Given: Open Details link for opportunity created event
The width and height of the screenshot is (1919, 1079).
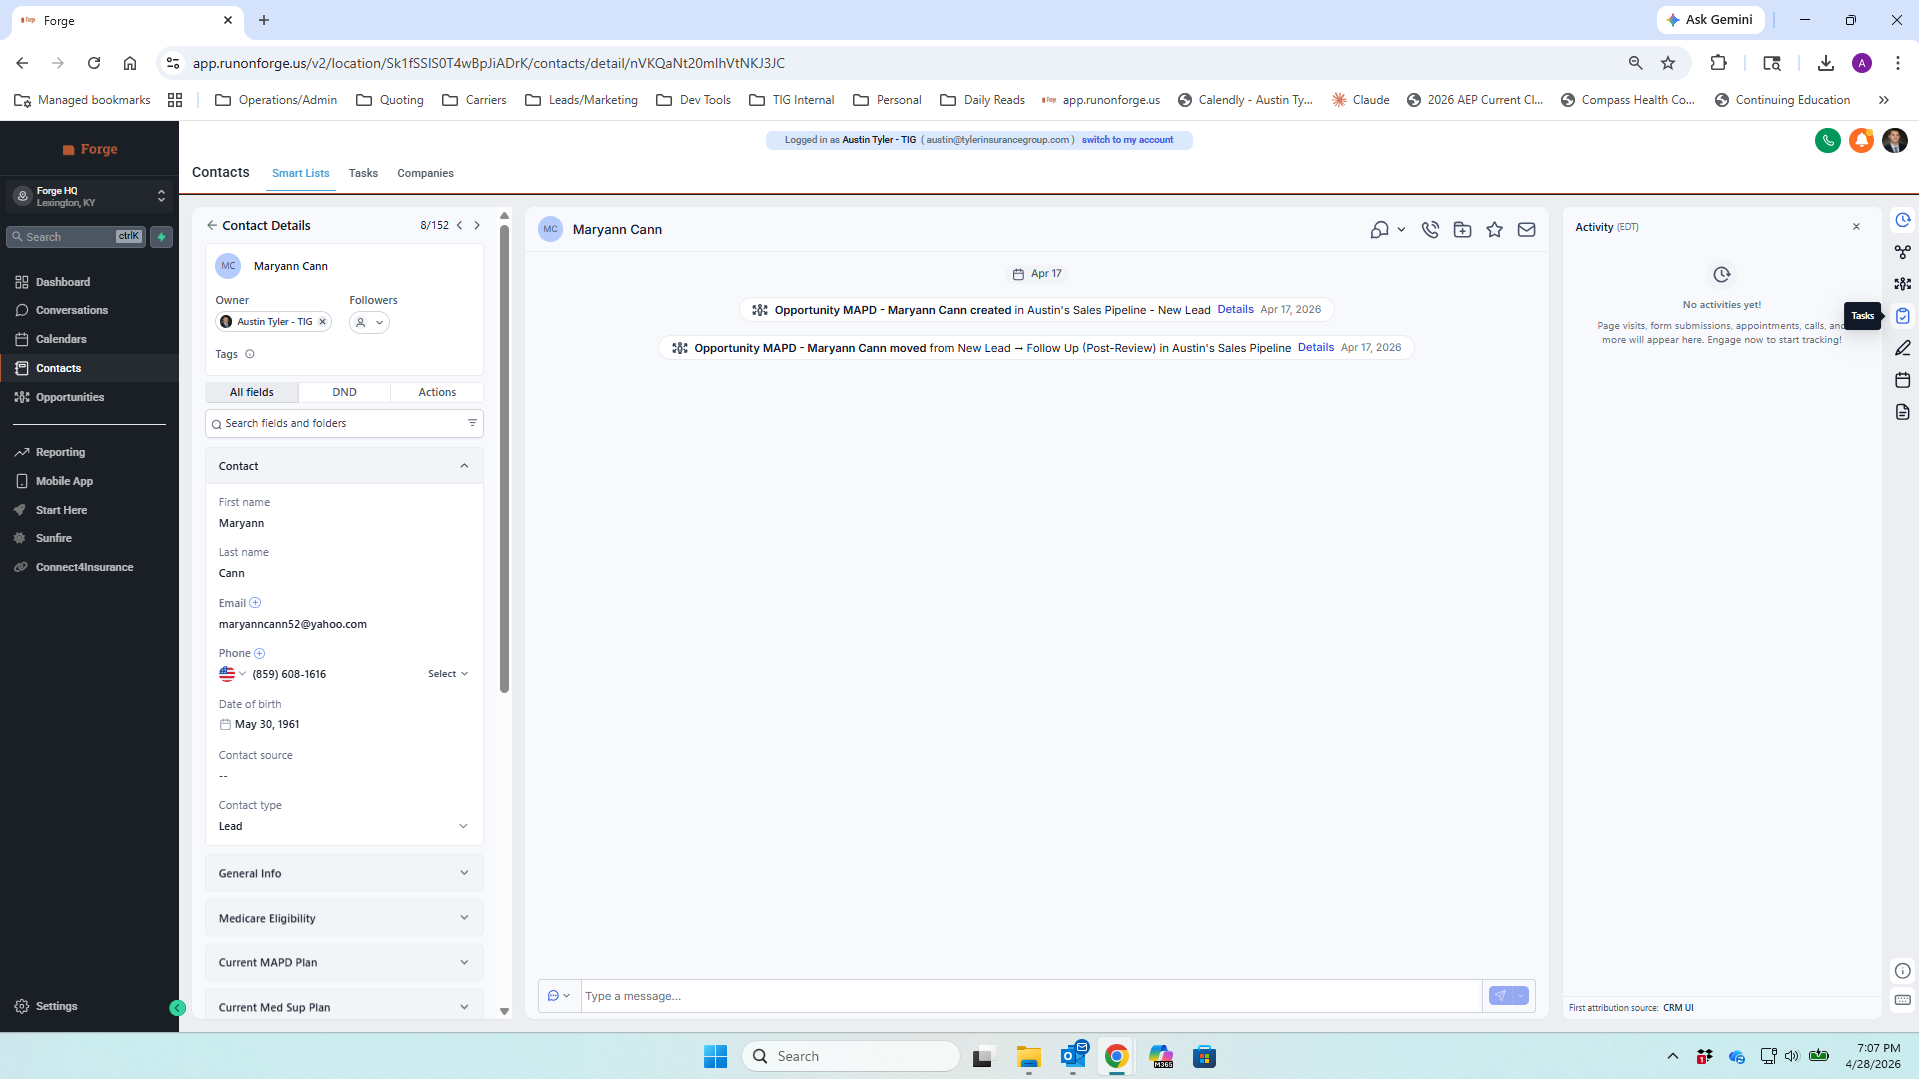Looking at the screenshot, I should pos(1235,309).
